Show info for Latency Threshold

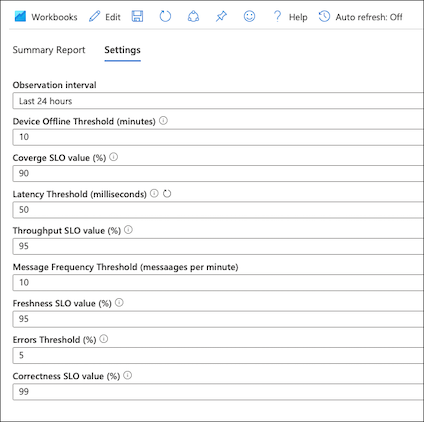click(x=154, y=193)
